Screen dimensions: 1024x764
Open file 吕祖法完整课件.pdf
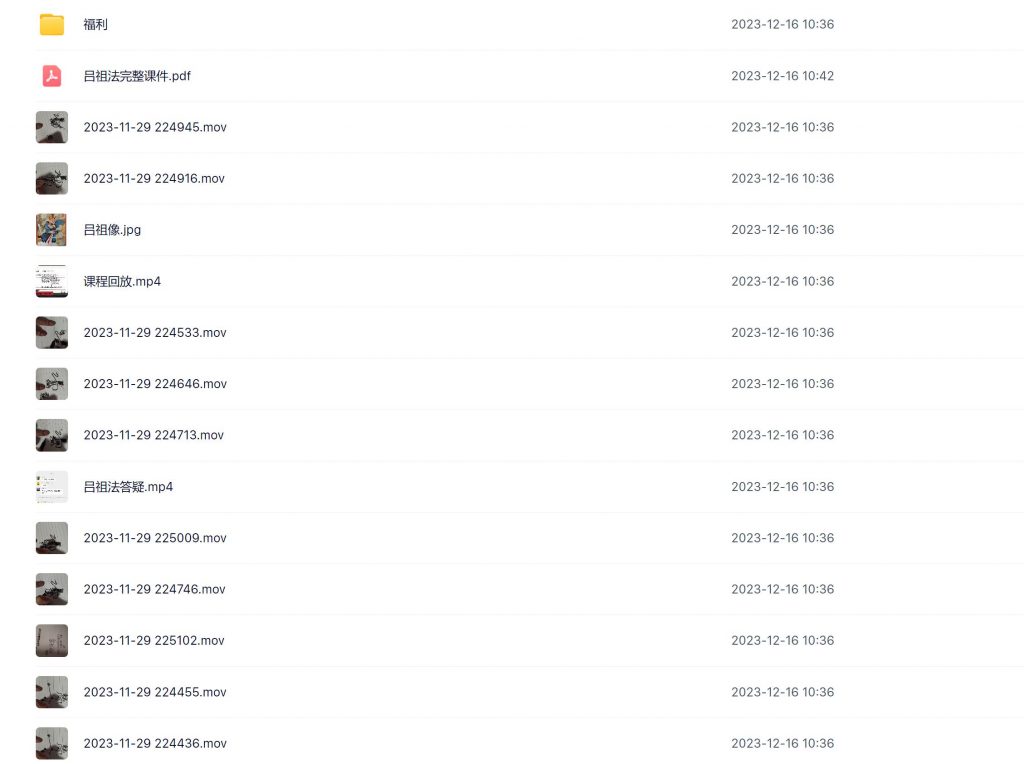(137, 76)
